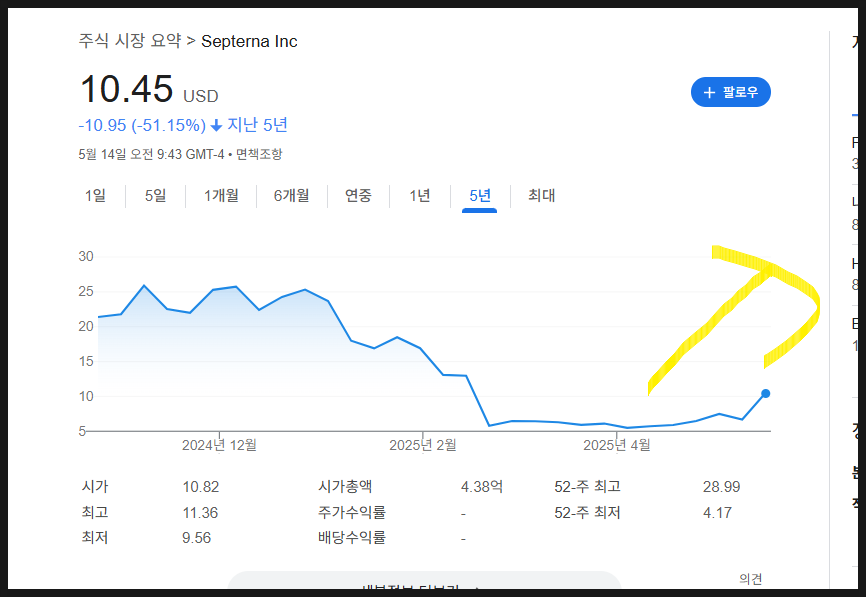
Task: Select the 5일 time range tab
Action: coord(155,196)
